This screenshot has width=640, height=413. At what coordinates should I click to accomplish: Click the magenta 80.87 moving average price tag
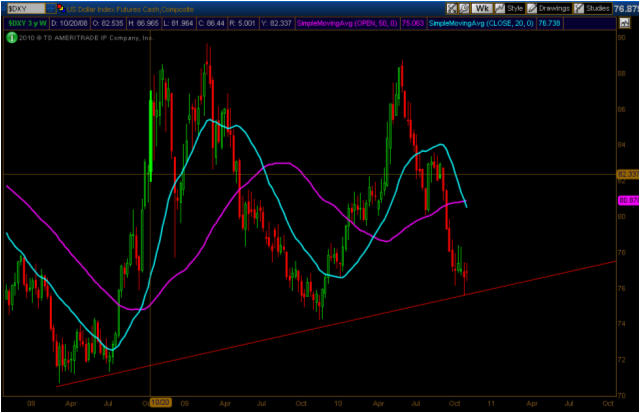(627, 201)
